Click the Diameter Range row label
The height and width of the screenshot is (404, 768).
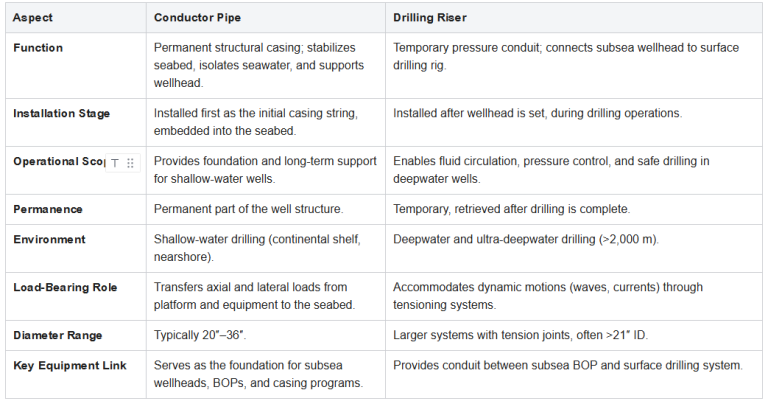click(x=57, y=335)
